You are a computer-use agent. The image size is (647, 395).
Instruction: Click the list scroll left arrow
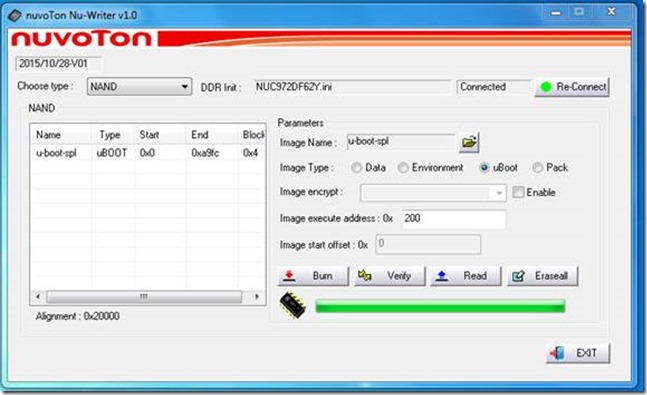(x=38, y=297)
